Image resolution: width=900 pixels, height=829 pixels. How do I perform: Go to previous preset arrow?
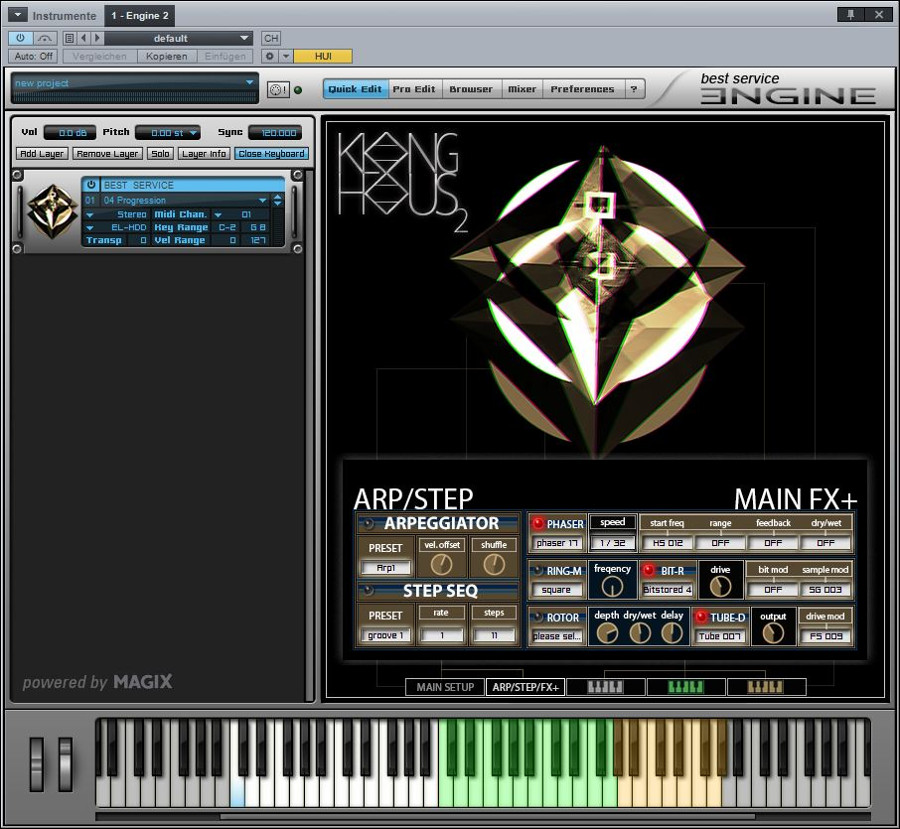coord(84,38)
